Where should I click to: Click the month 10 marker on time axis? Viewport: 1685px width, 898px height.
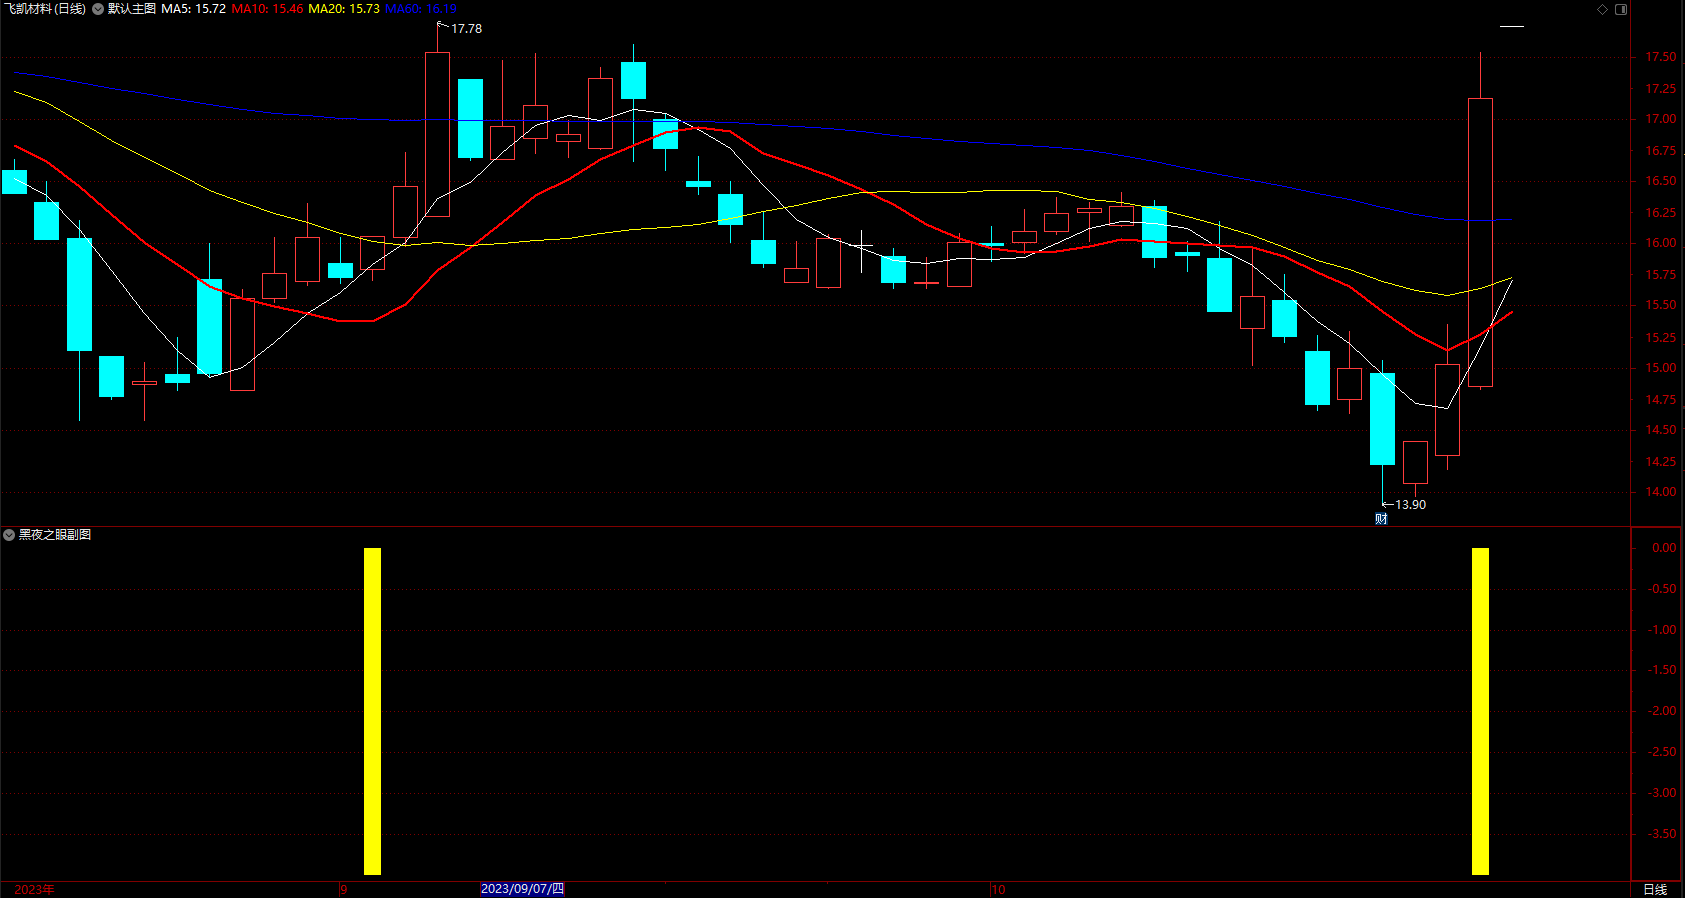[x=998, y=889]
